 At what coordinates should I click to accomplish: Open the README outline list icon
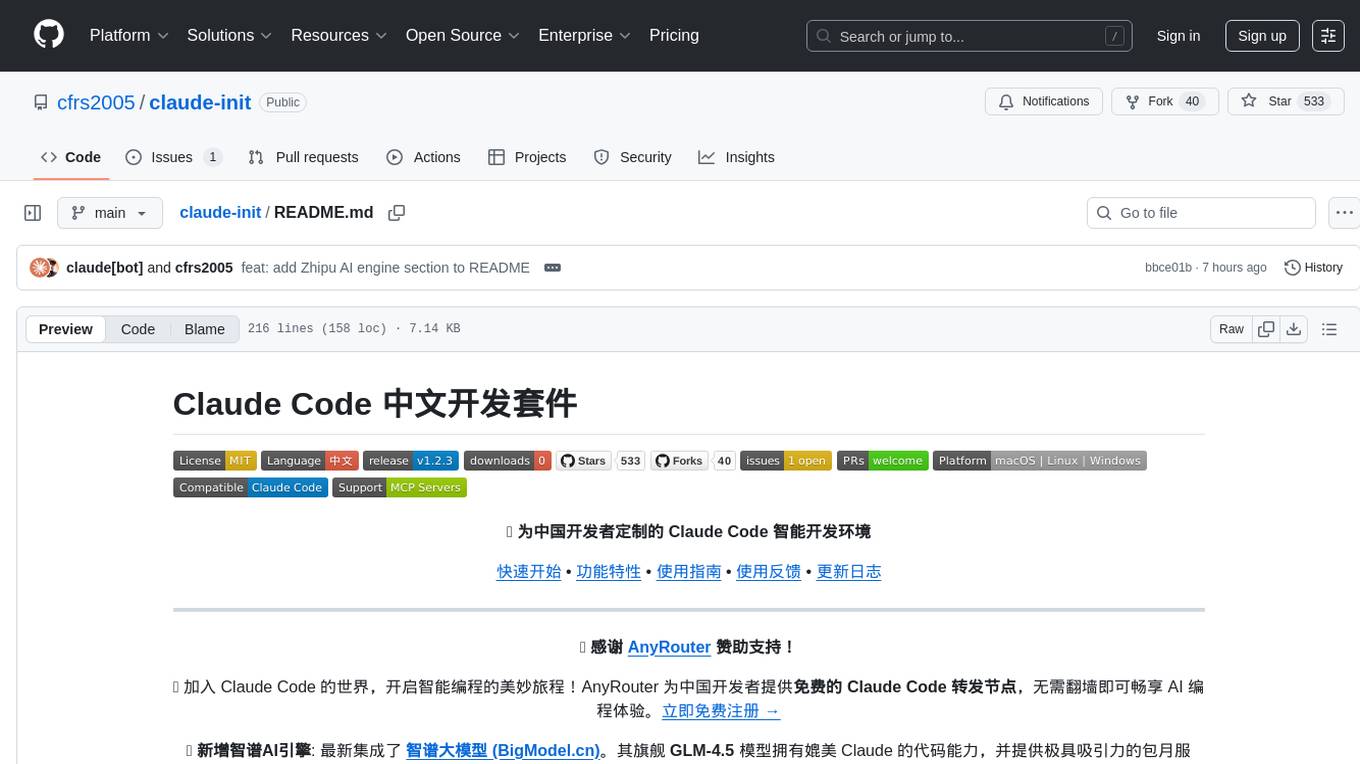(x=1329, y=329)
